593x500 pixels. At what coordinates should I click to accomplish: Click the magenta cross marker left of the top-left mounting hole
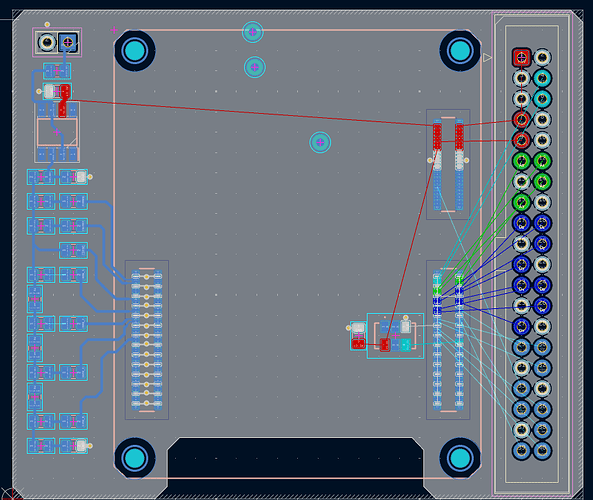(114, 30)
